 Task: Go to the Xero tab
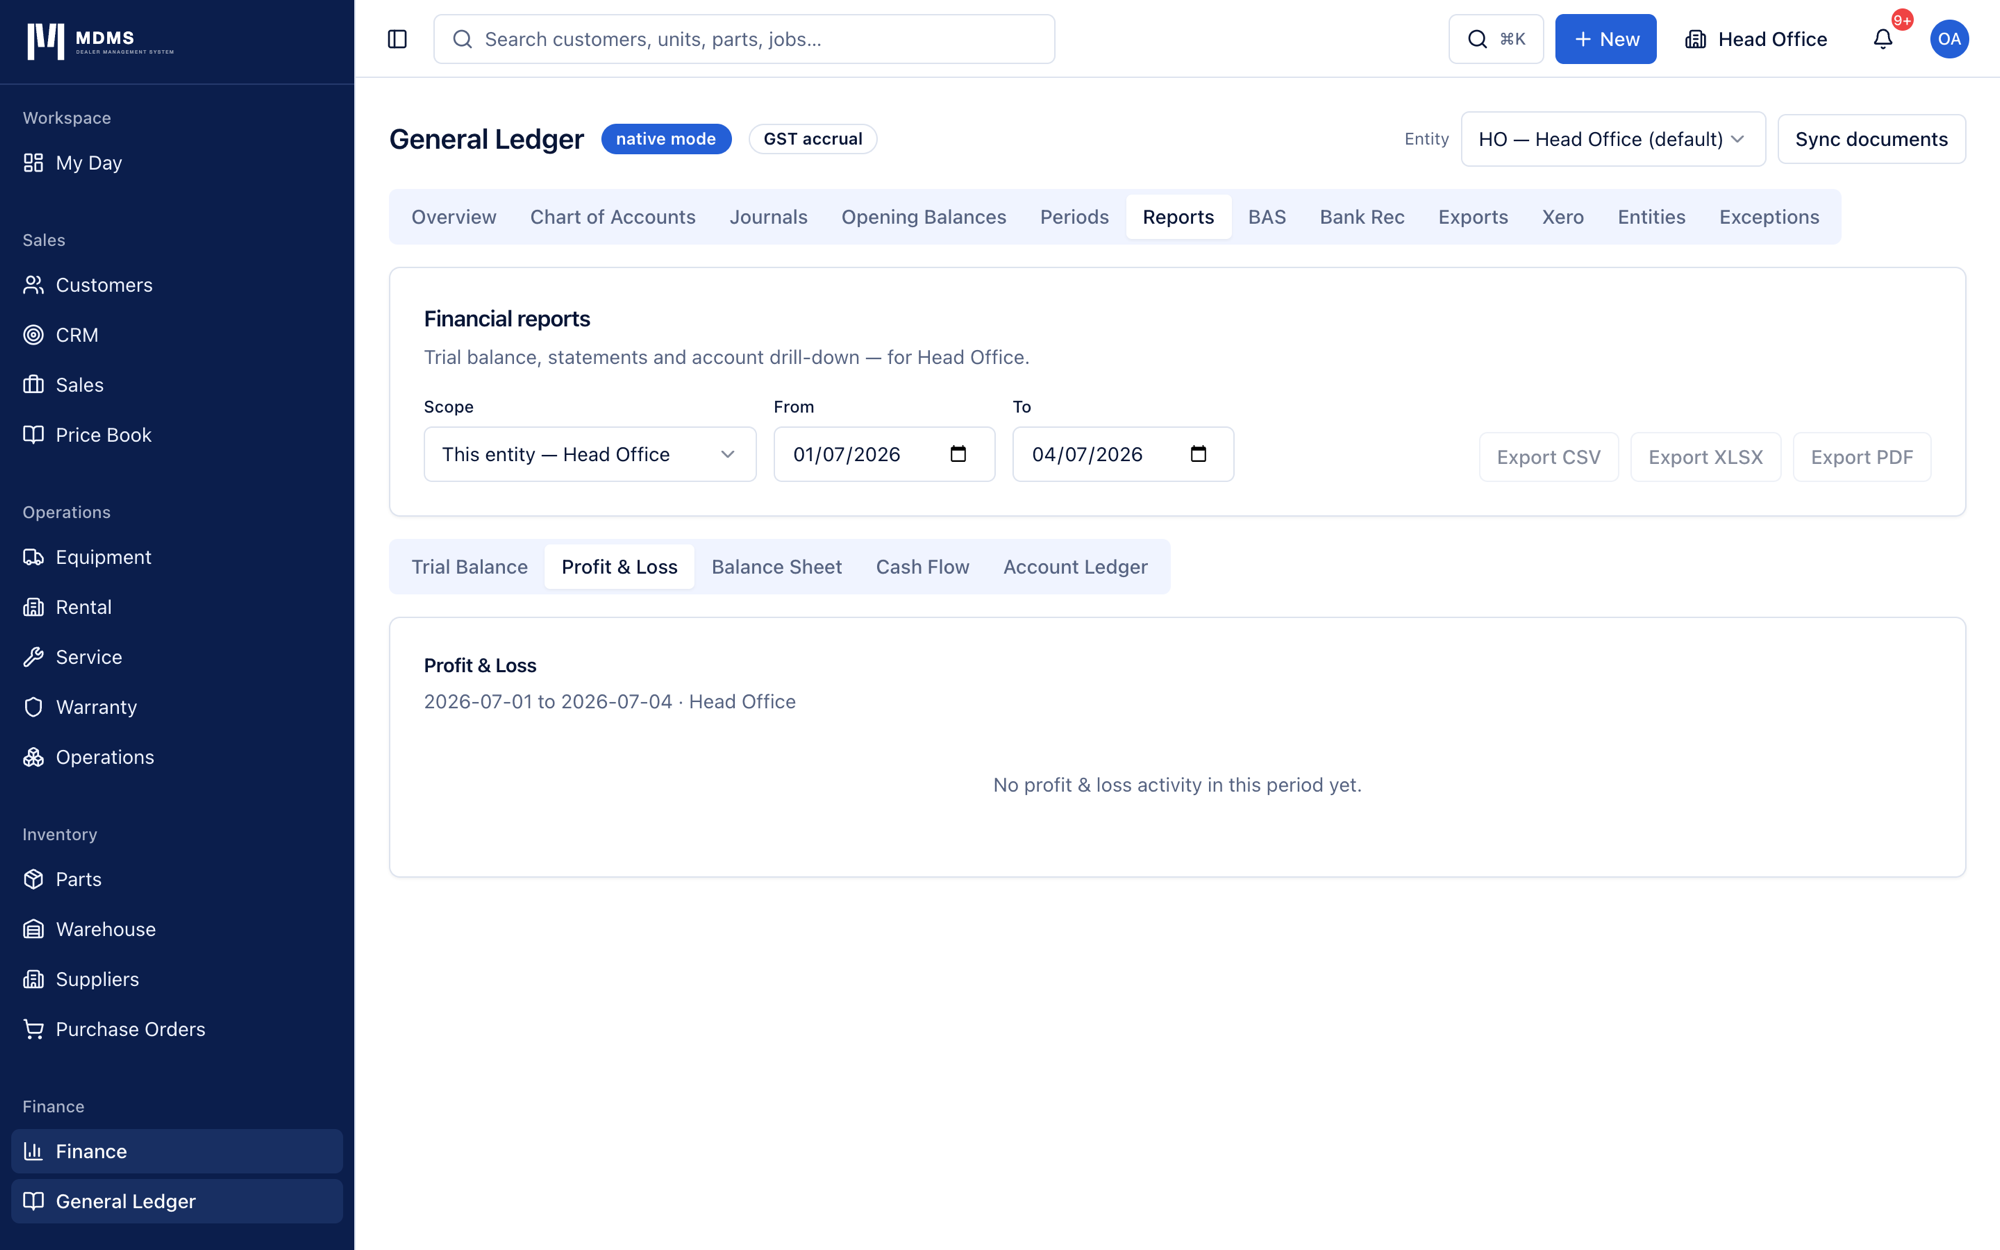point(1563,217)
